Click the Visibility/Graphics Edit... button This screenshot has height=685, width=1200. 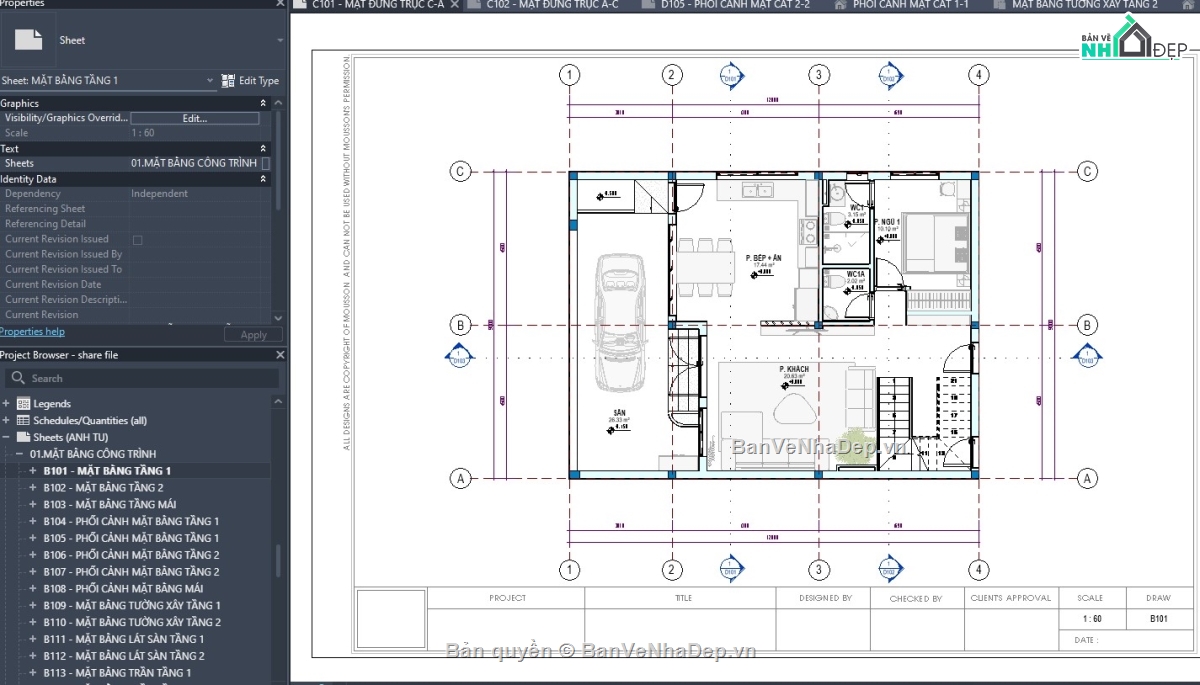195,118
